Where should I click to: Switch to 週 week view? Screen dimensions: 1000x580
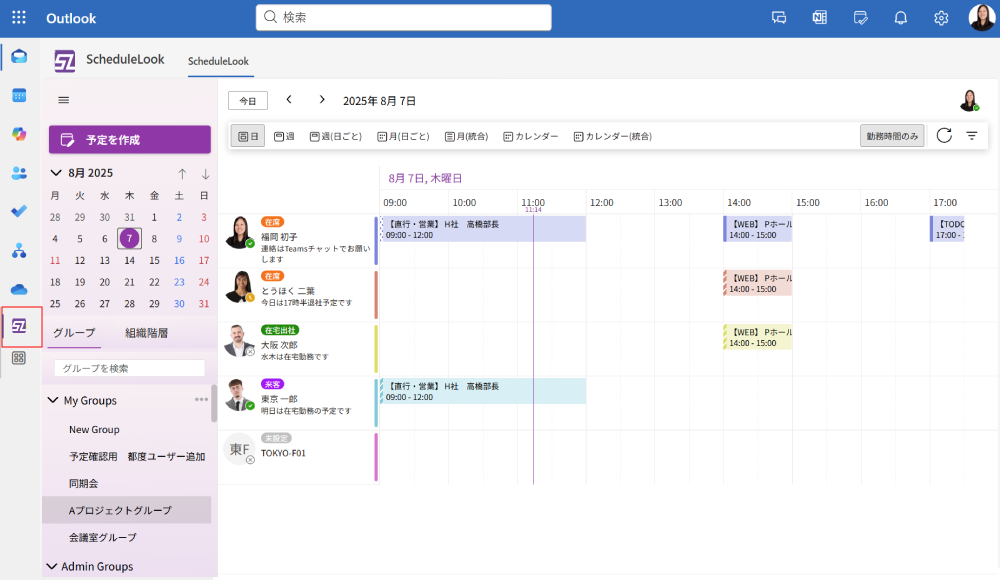coord(284,136)
